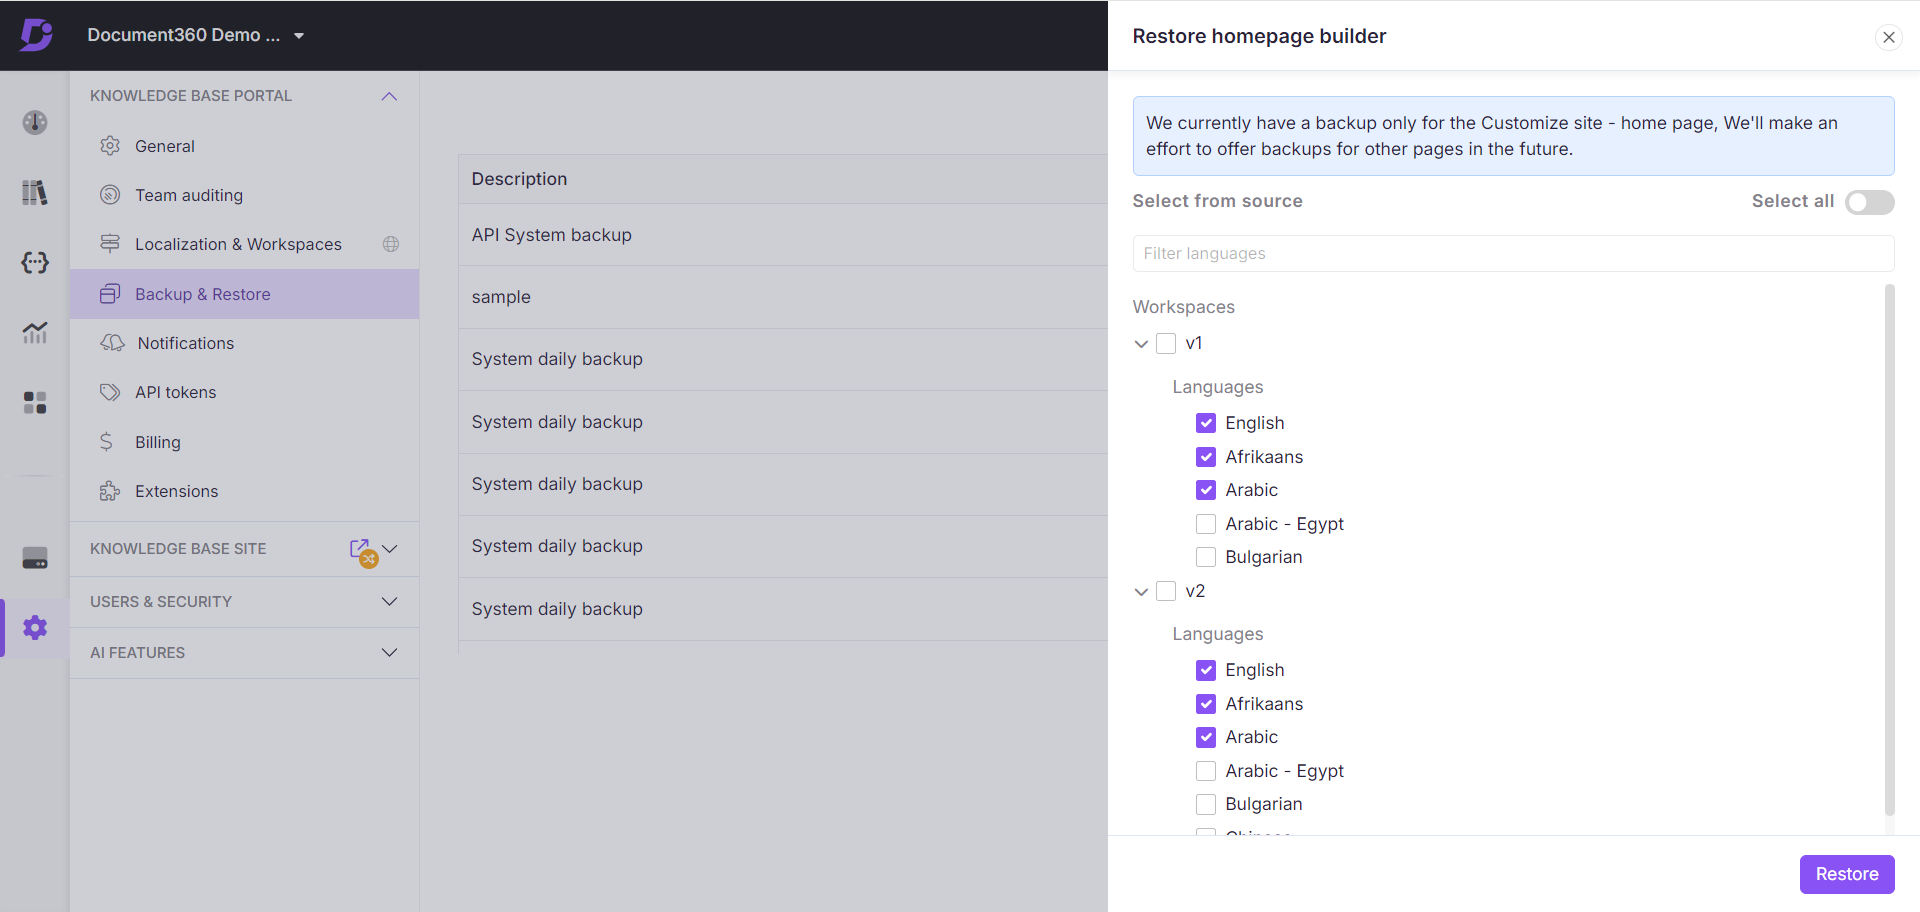Check Bulgarian under v1 workspace
The height and width of the screenshot is (912, 1920).
(1206, 557)
